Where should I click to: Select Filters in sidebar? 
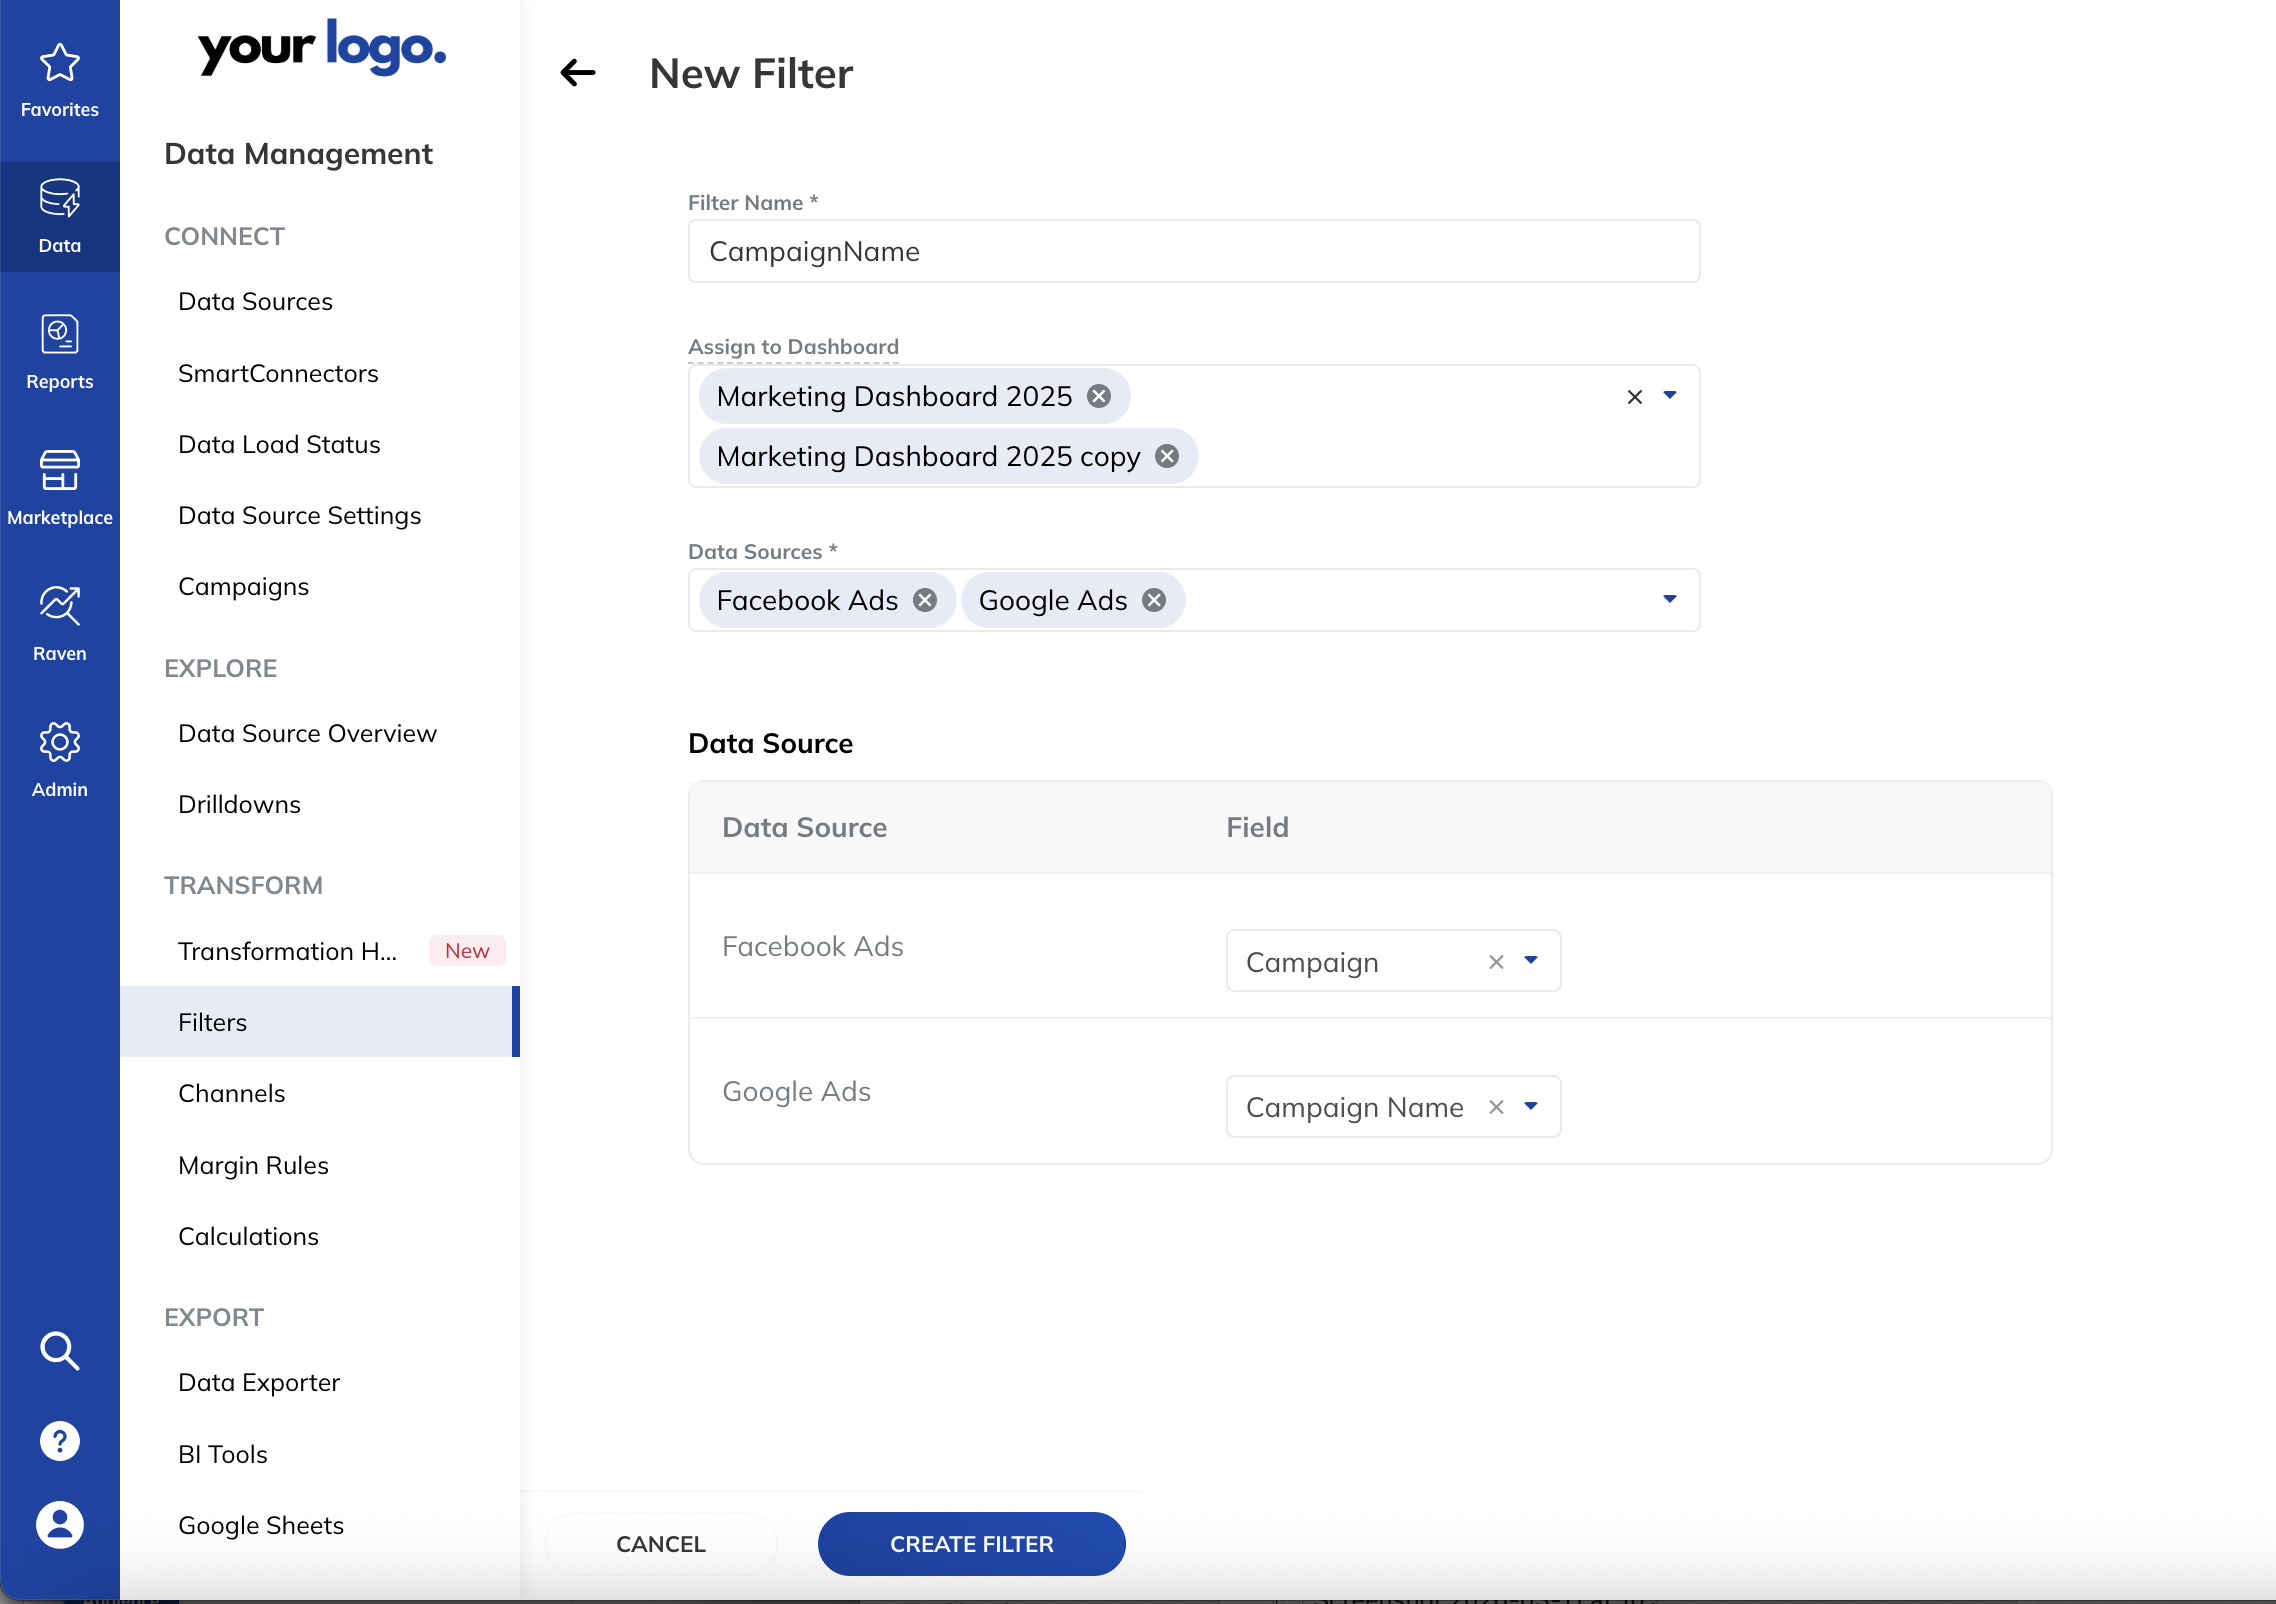320,1022
